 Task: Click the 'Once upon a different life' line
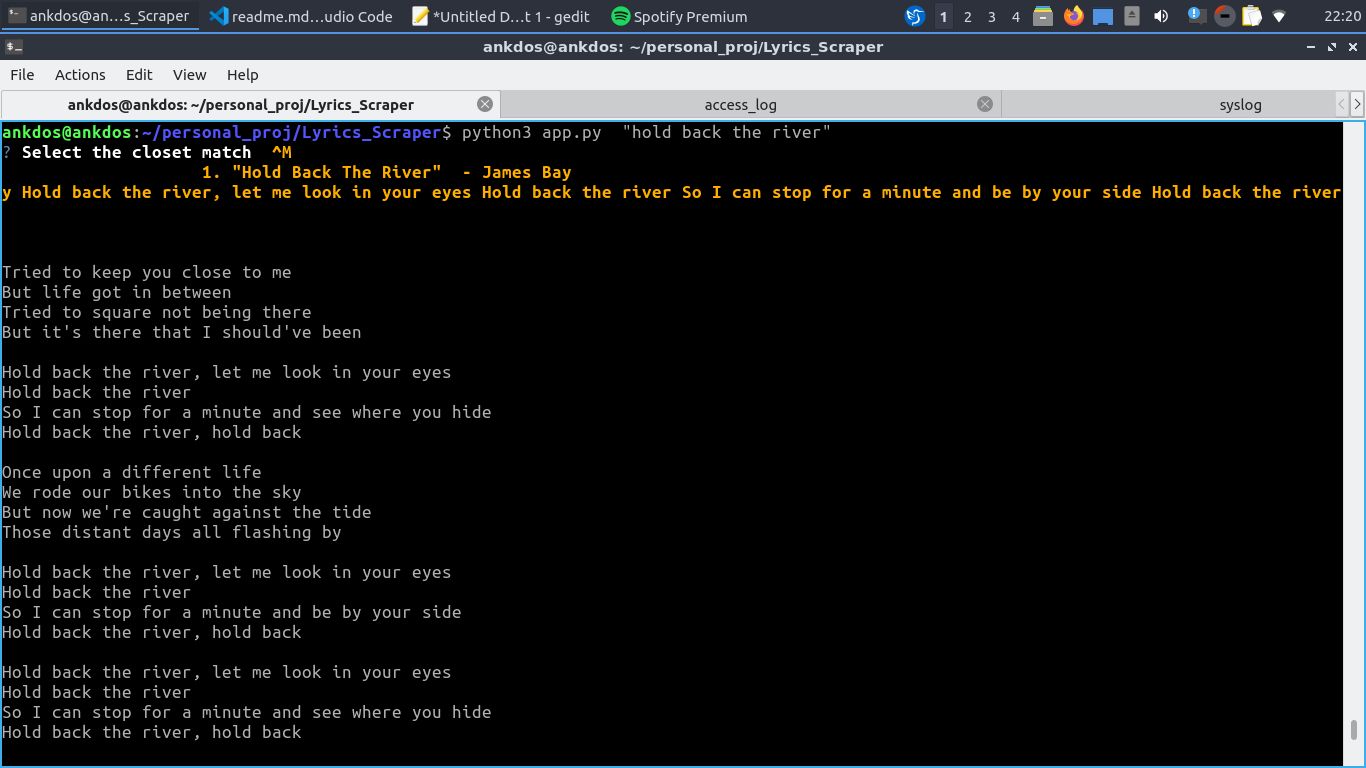tap(132, 472)
